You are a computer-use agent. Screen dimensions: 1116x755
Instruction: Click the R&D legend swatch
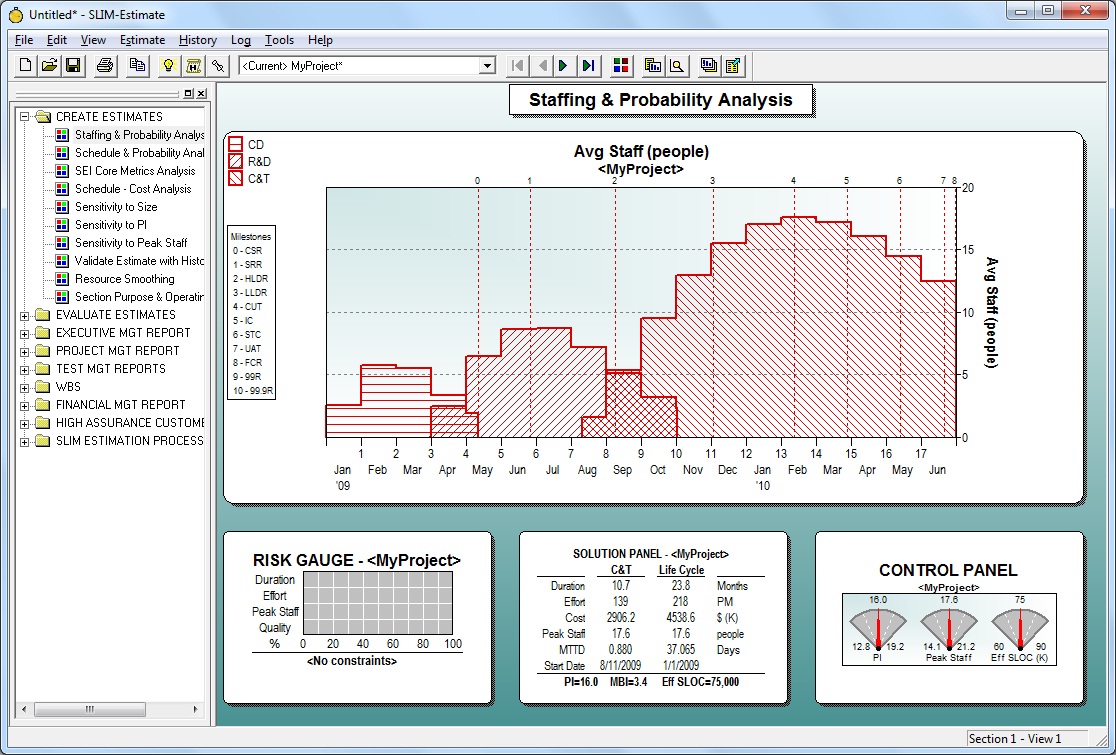[x=235, y=162]
